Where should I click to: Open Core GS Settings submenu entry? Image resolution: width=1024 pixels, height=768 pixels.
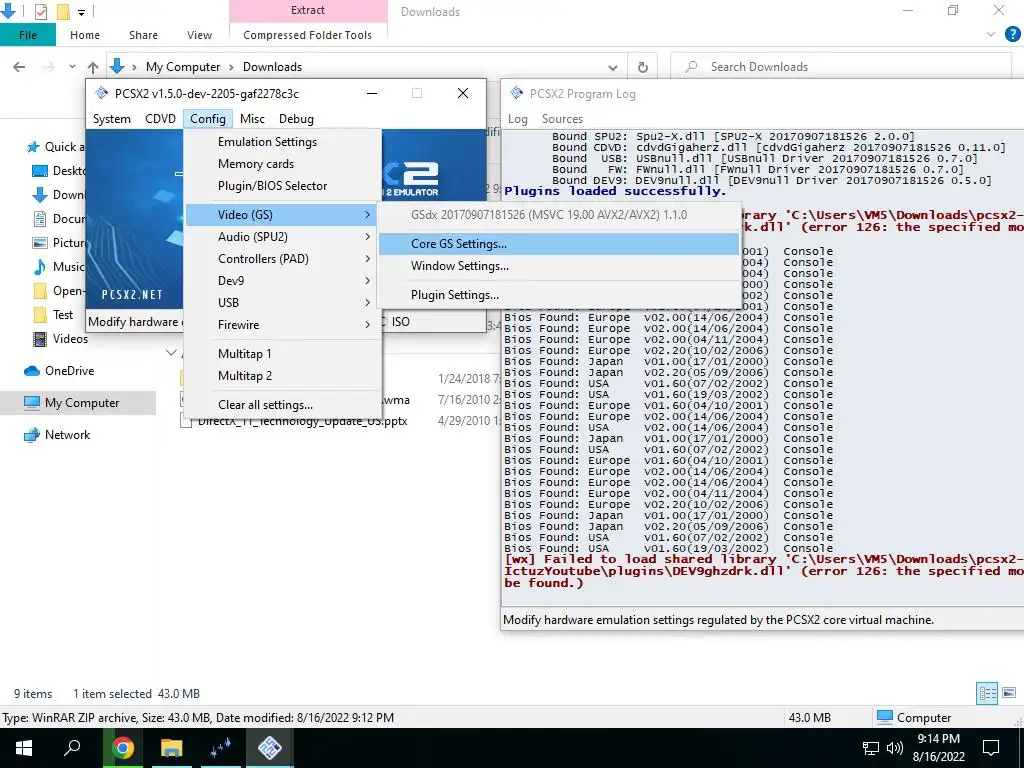pos(558,244)
